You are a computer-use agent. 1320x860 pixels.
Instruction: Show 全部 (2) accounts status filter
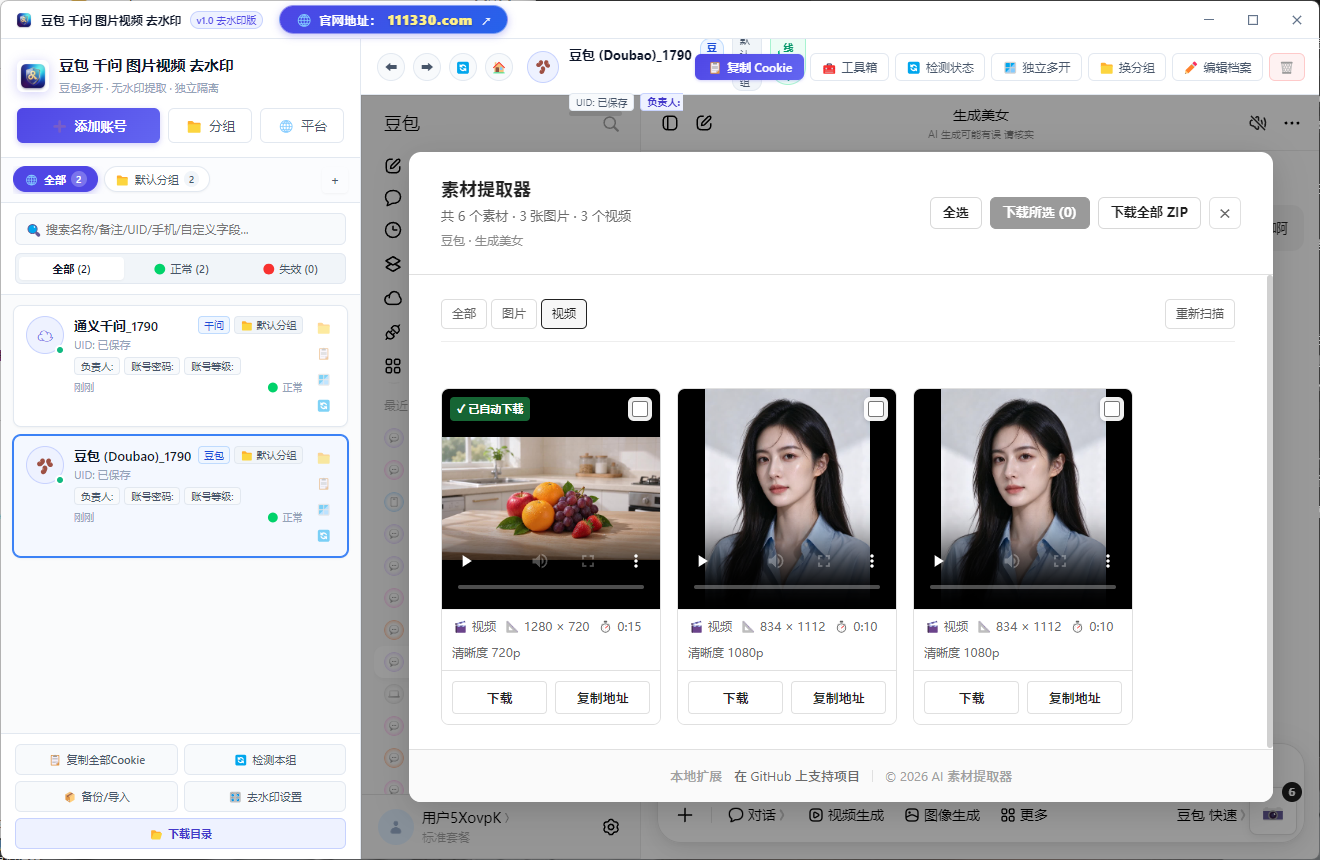point(71,269)
